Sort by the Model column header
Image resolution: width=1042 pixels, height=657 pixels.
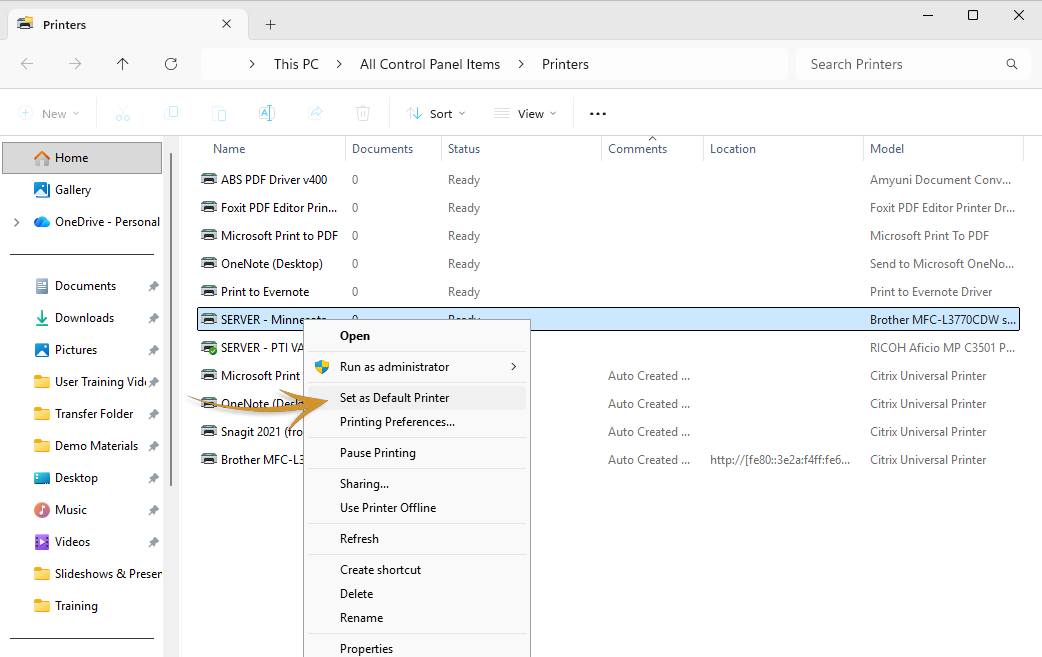point(886,149)
